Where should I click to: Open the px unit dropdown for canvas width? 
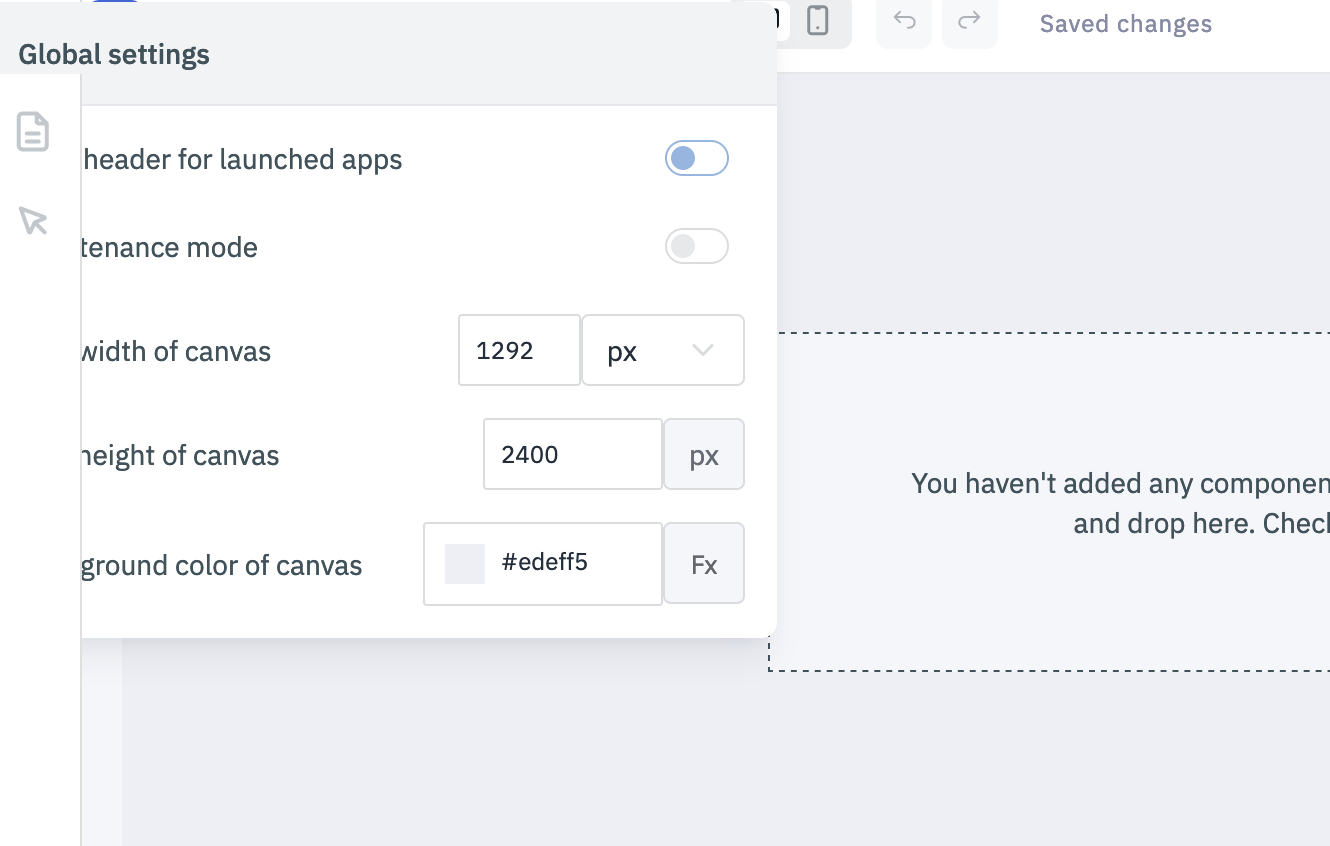click(663, 350)
